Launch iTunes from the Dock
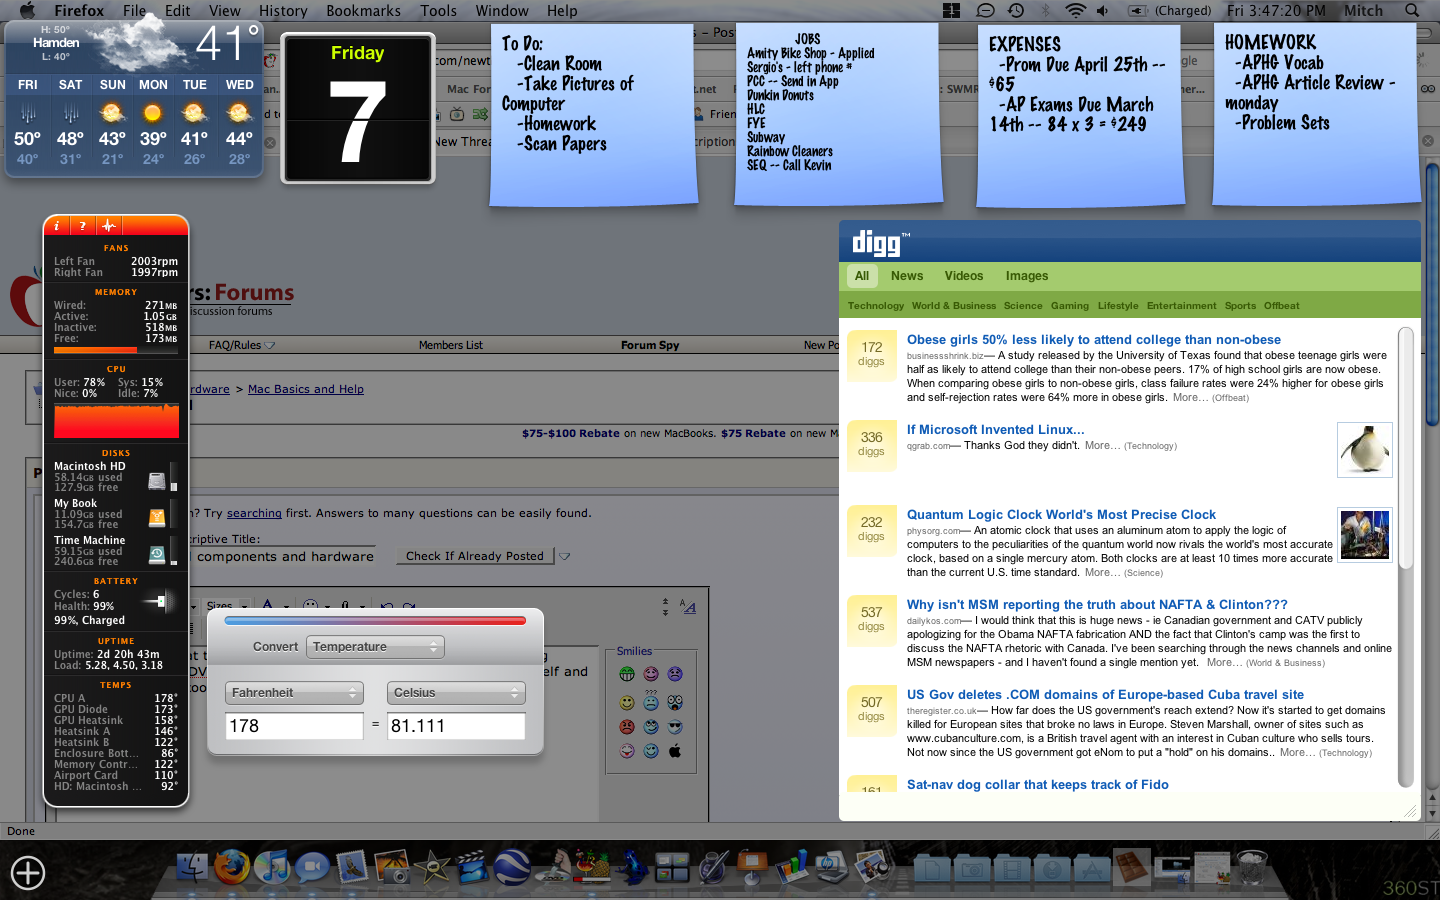The height and width of the screenshot is (900, 1440). tap(271, 866)
